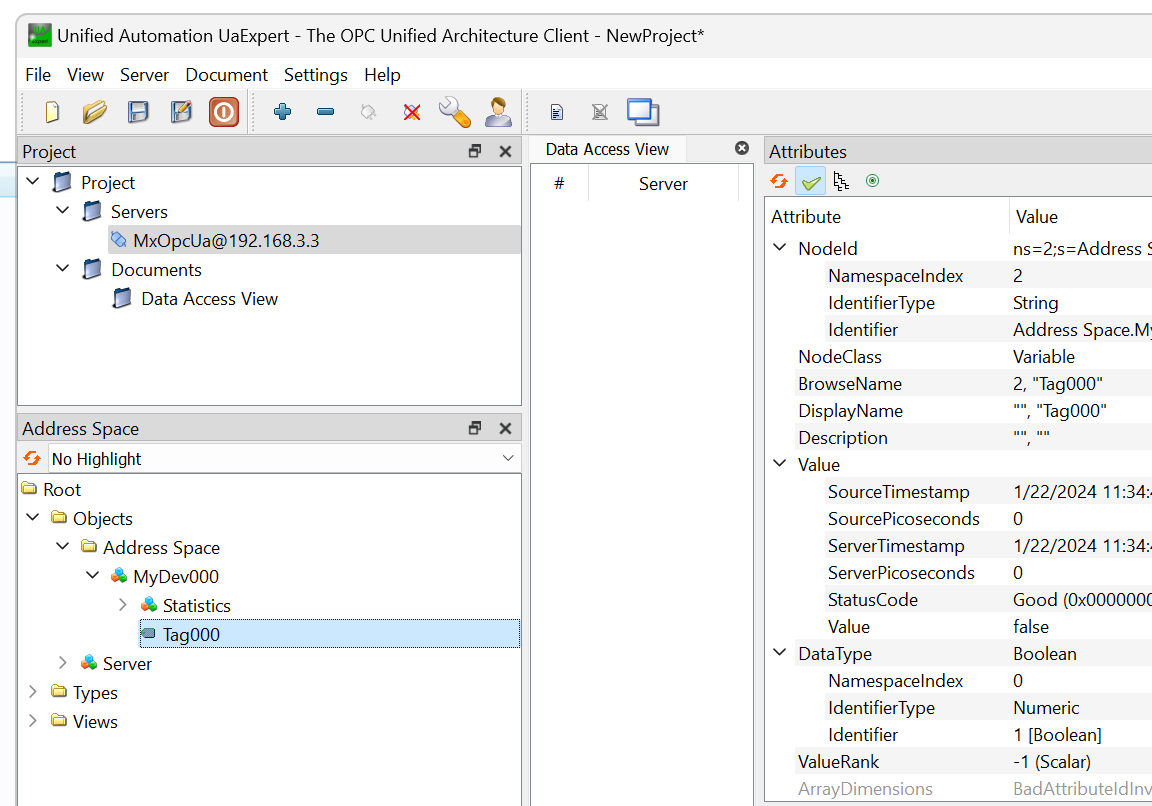Image resolution: width=1152 pixels, height=806 pixels.
Task: Expand the Types folder
Action: click(32, 691)
